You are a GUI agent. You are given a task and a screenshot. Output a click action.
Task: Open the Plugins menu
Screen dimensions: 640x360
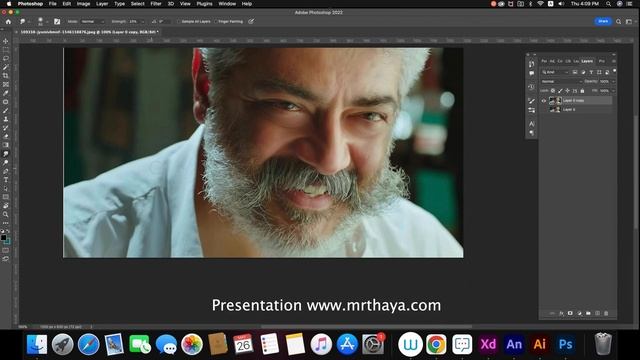[x=204, y=4]
